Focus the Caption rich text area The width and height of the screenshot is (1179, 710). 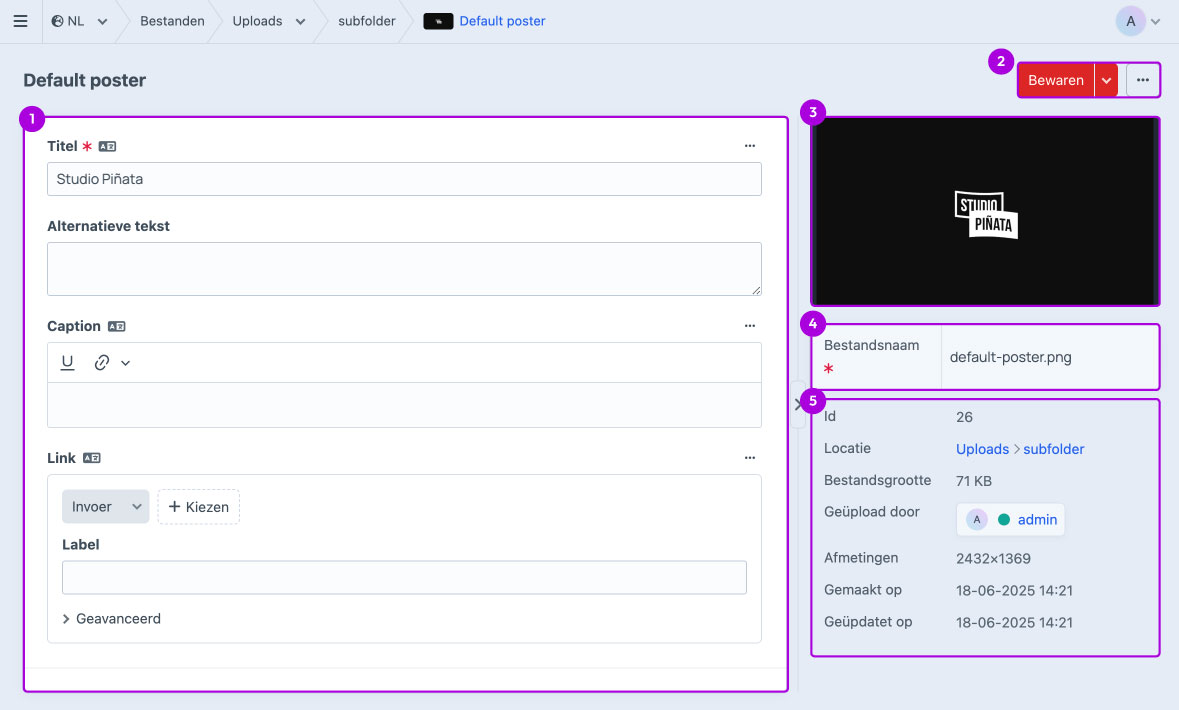(404, 405)
